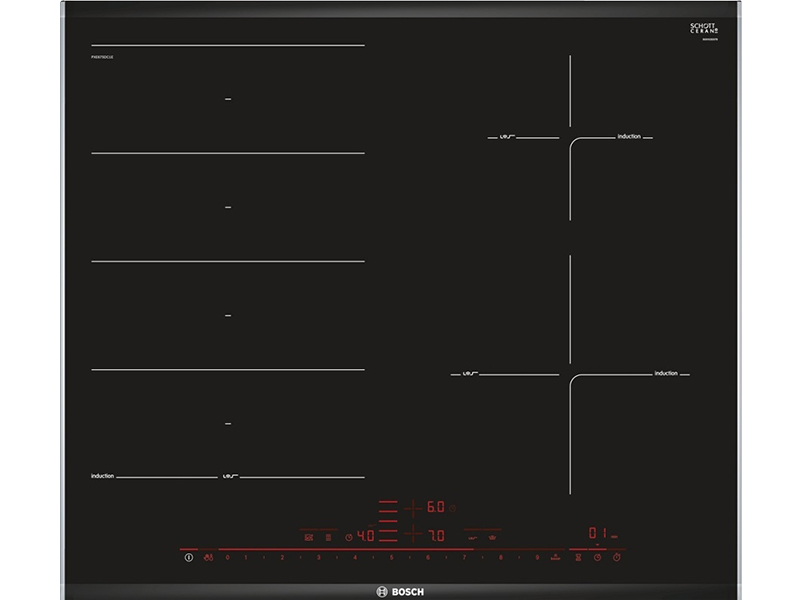
Task: Tap the child lock icon beside power
Action: point(208,557)
